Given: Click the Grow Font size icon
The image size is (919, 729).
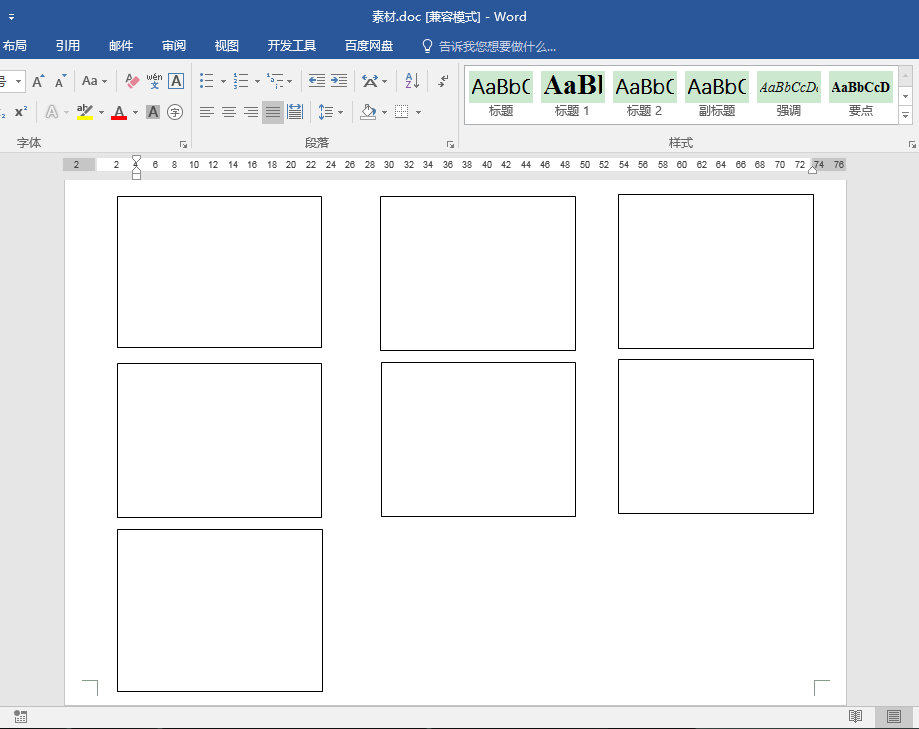Looking at the screenshot, I should pyautogui.click(x=38, y=81).
